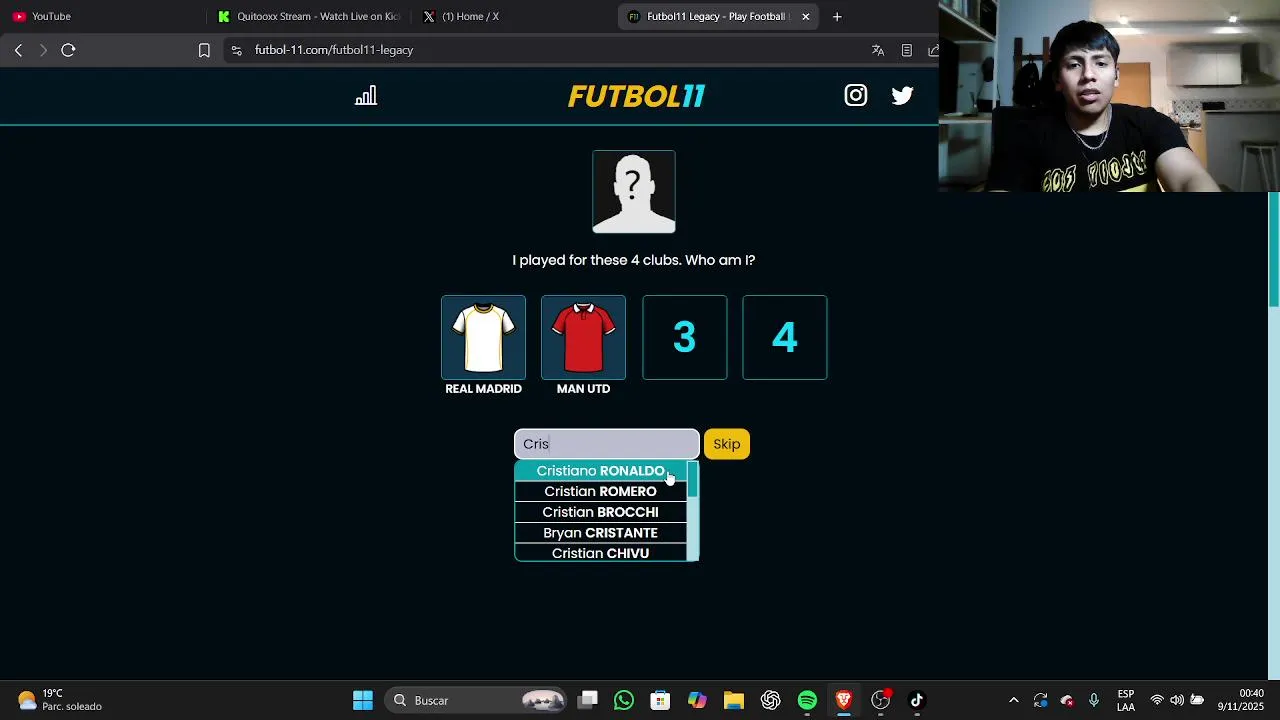Open ChatGPT from the taskbar

click(x=770, y=700)
